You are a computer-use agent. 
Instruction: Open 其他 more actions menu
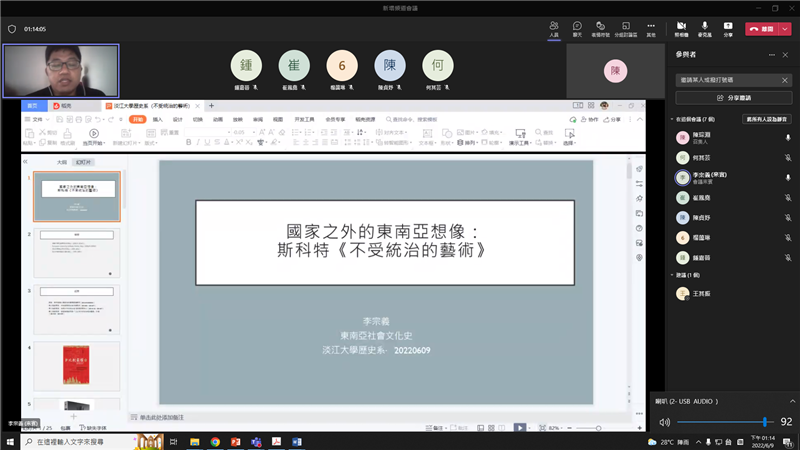tap(651, 25)
